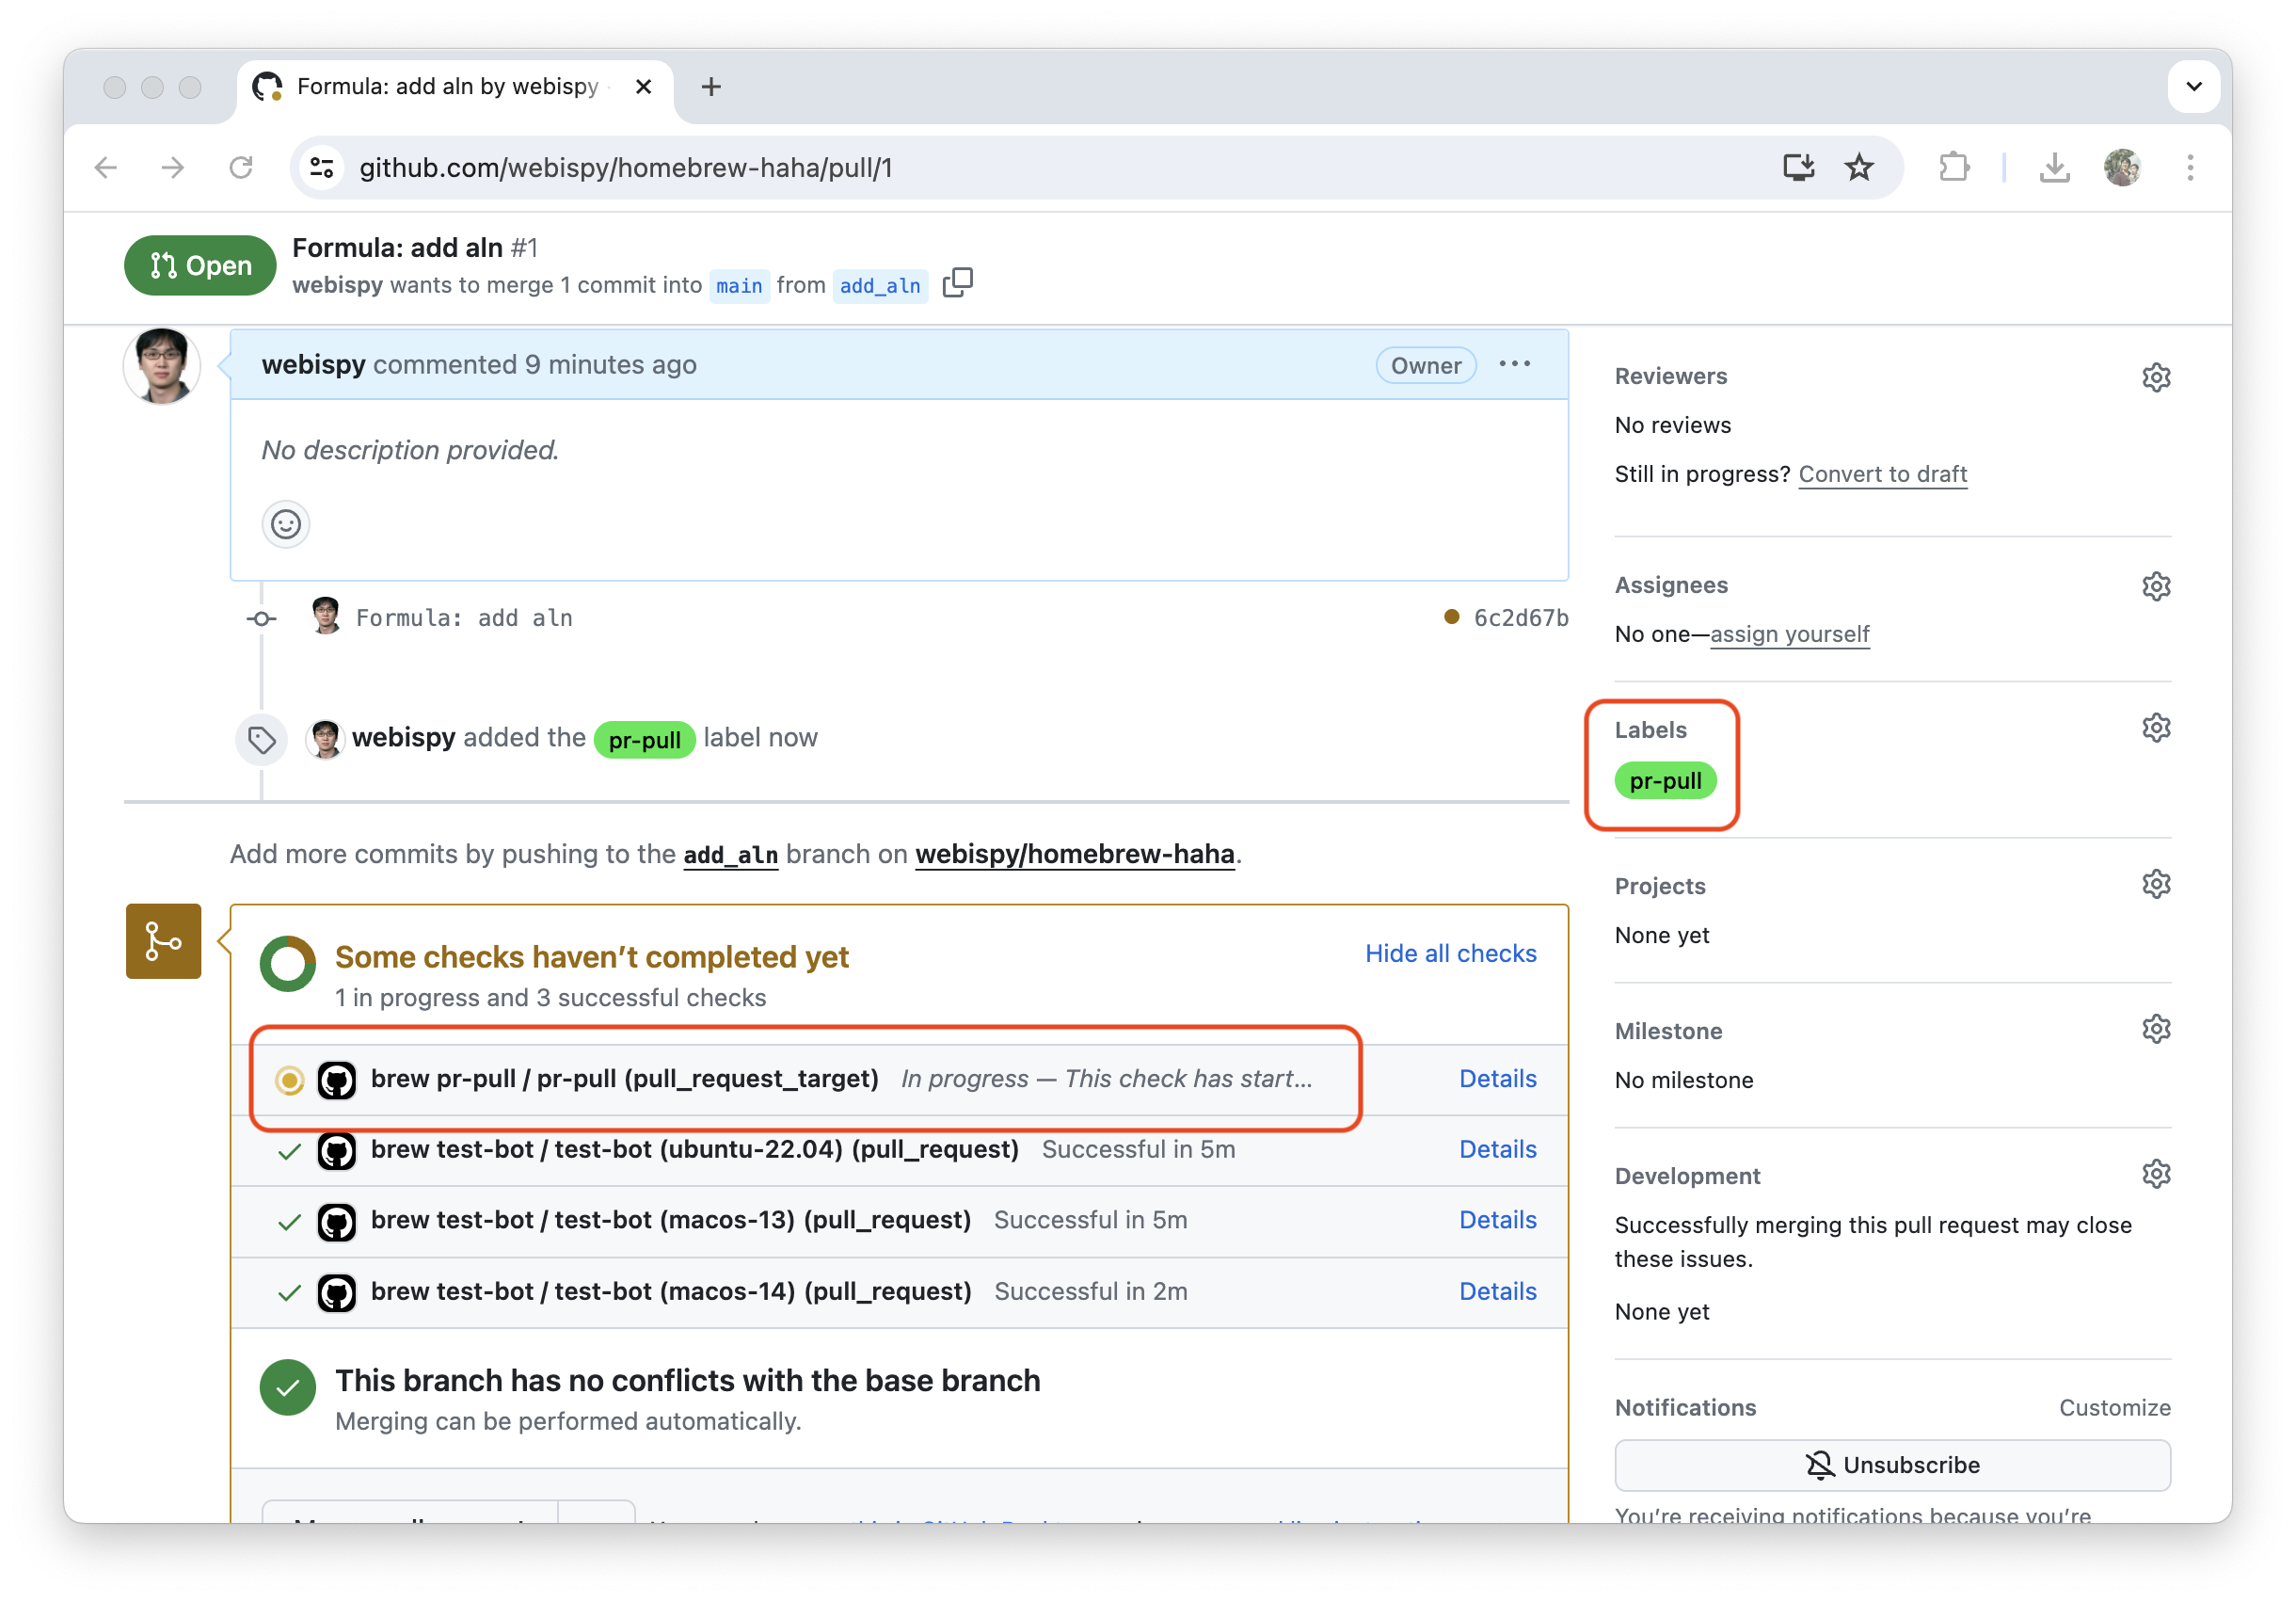Open the Labels gear settings

click(2156, 728)
